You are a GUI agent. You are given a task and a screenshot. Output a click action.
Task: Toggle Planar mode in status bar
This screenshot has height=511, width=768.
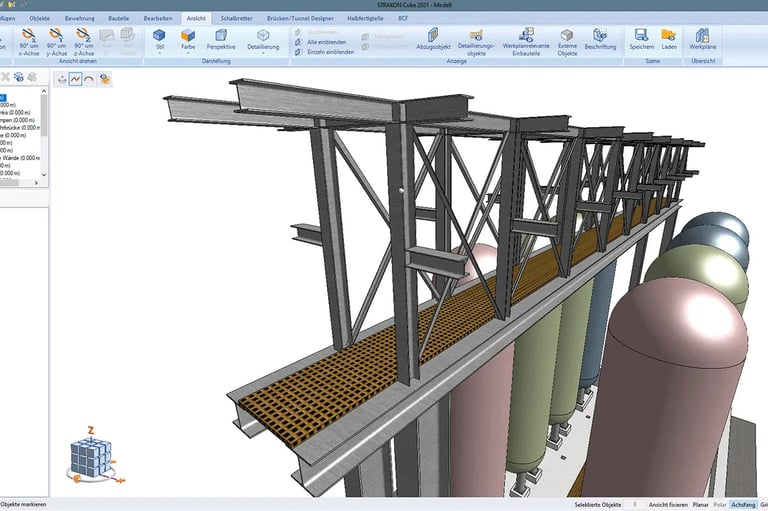point(700,505)
